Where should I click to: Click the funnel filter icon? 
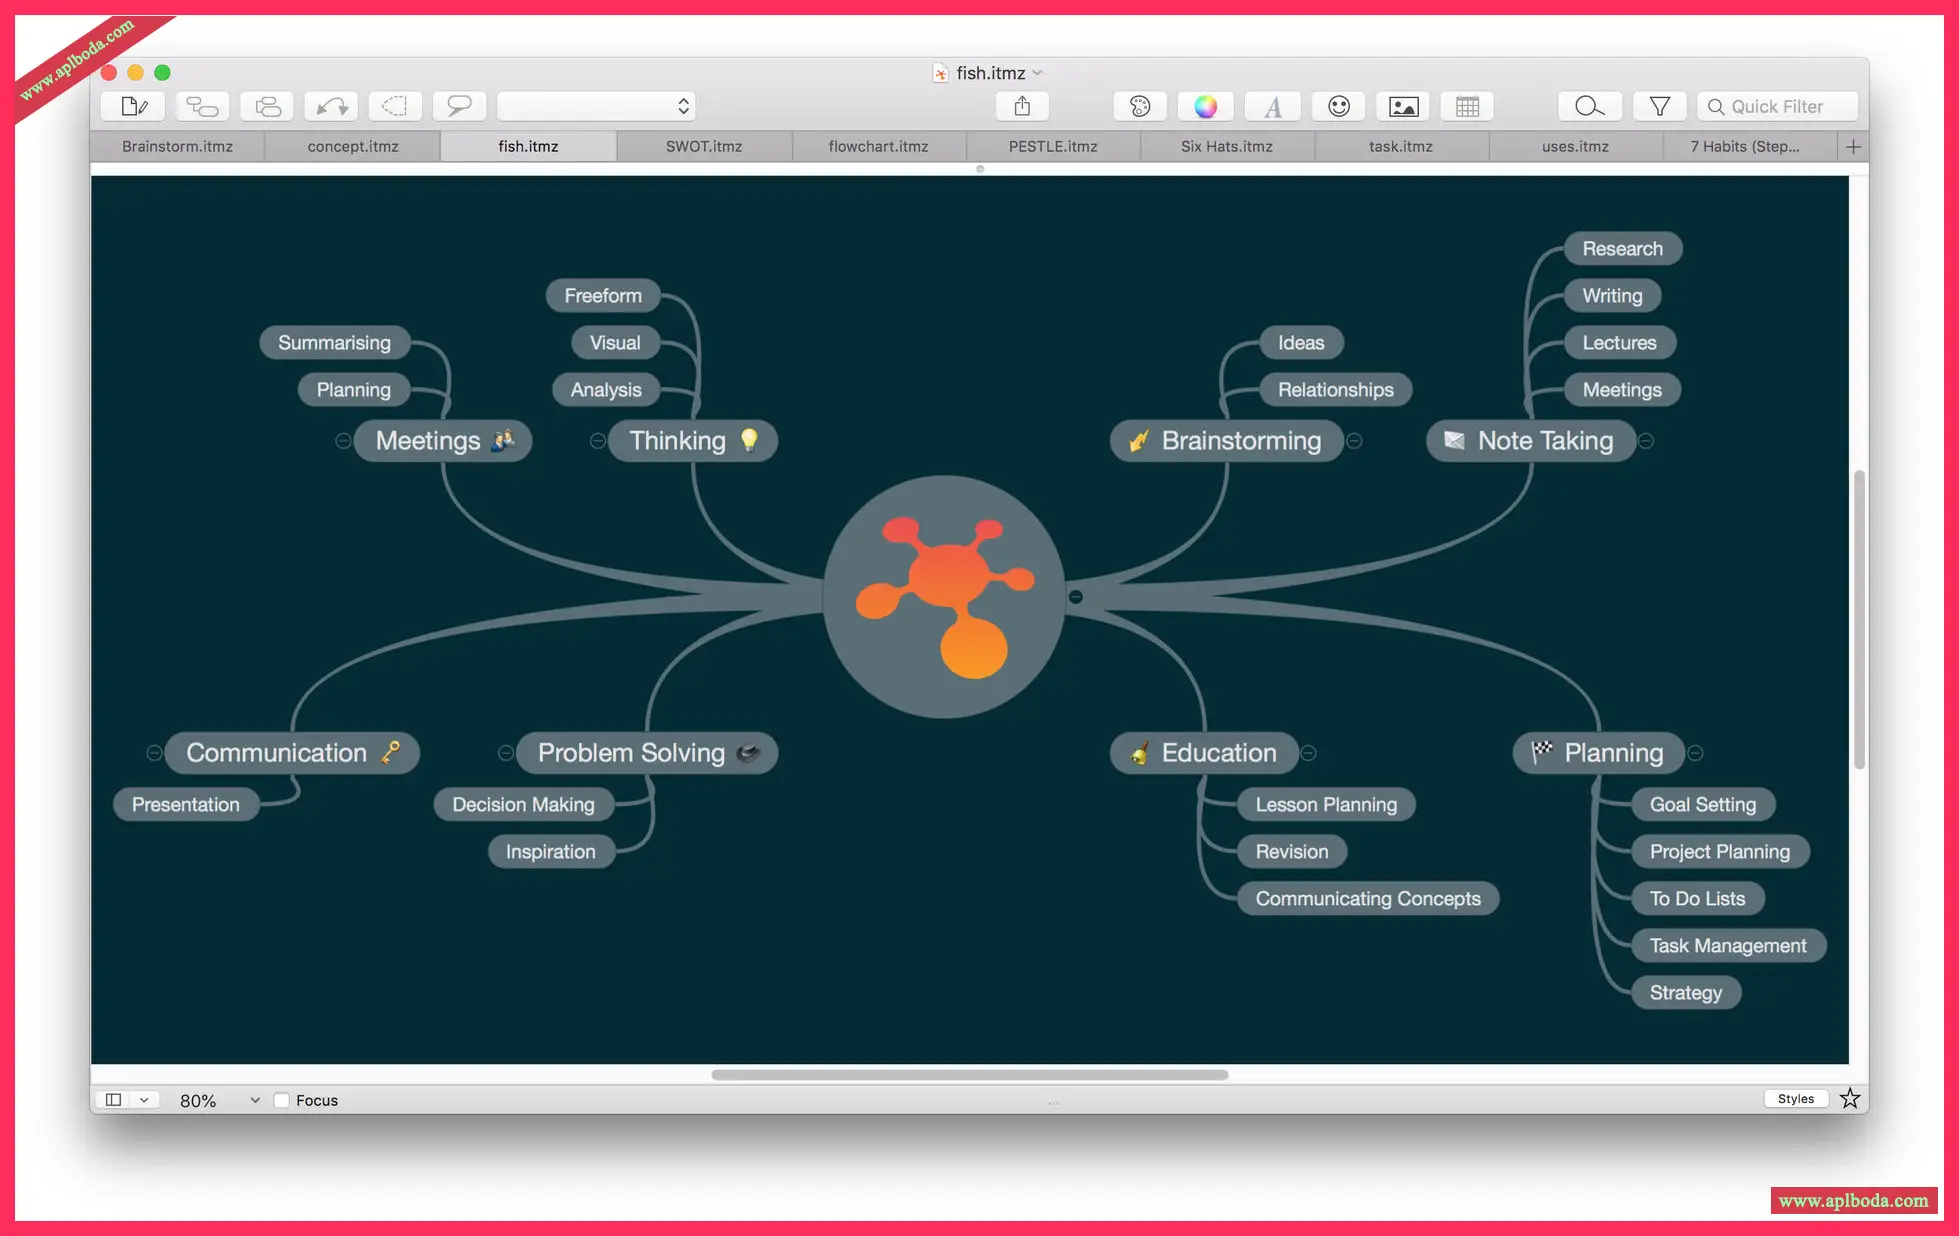[1659, 106]
